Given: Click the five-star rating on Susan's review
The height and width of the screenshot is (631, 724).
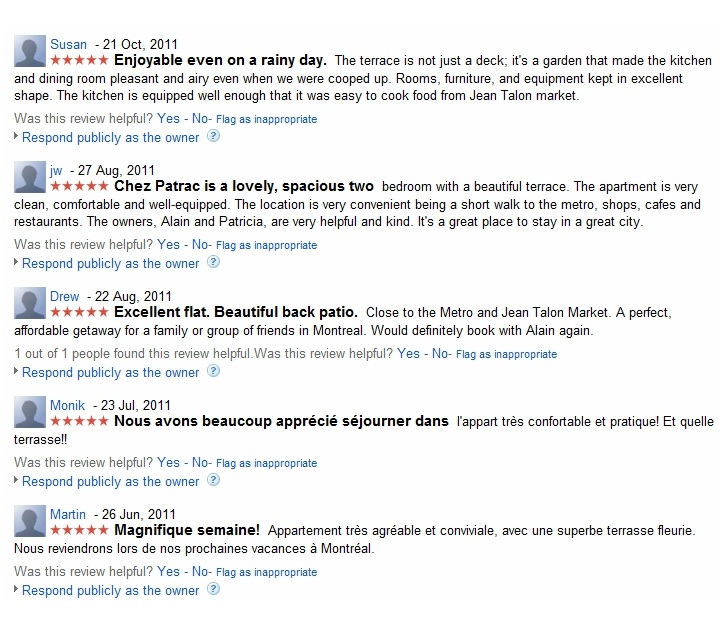Looking at the screenshot, I should click(79, 60).
